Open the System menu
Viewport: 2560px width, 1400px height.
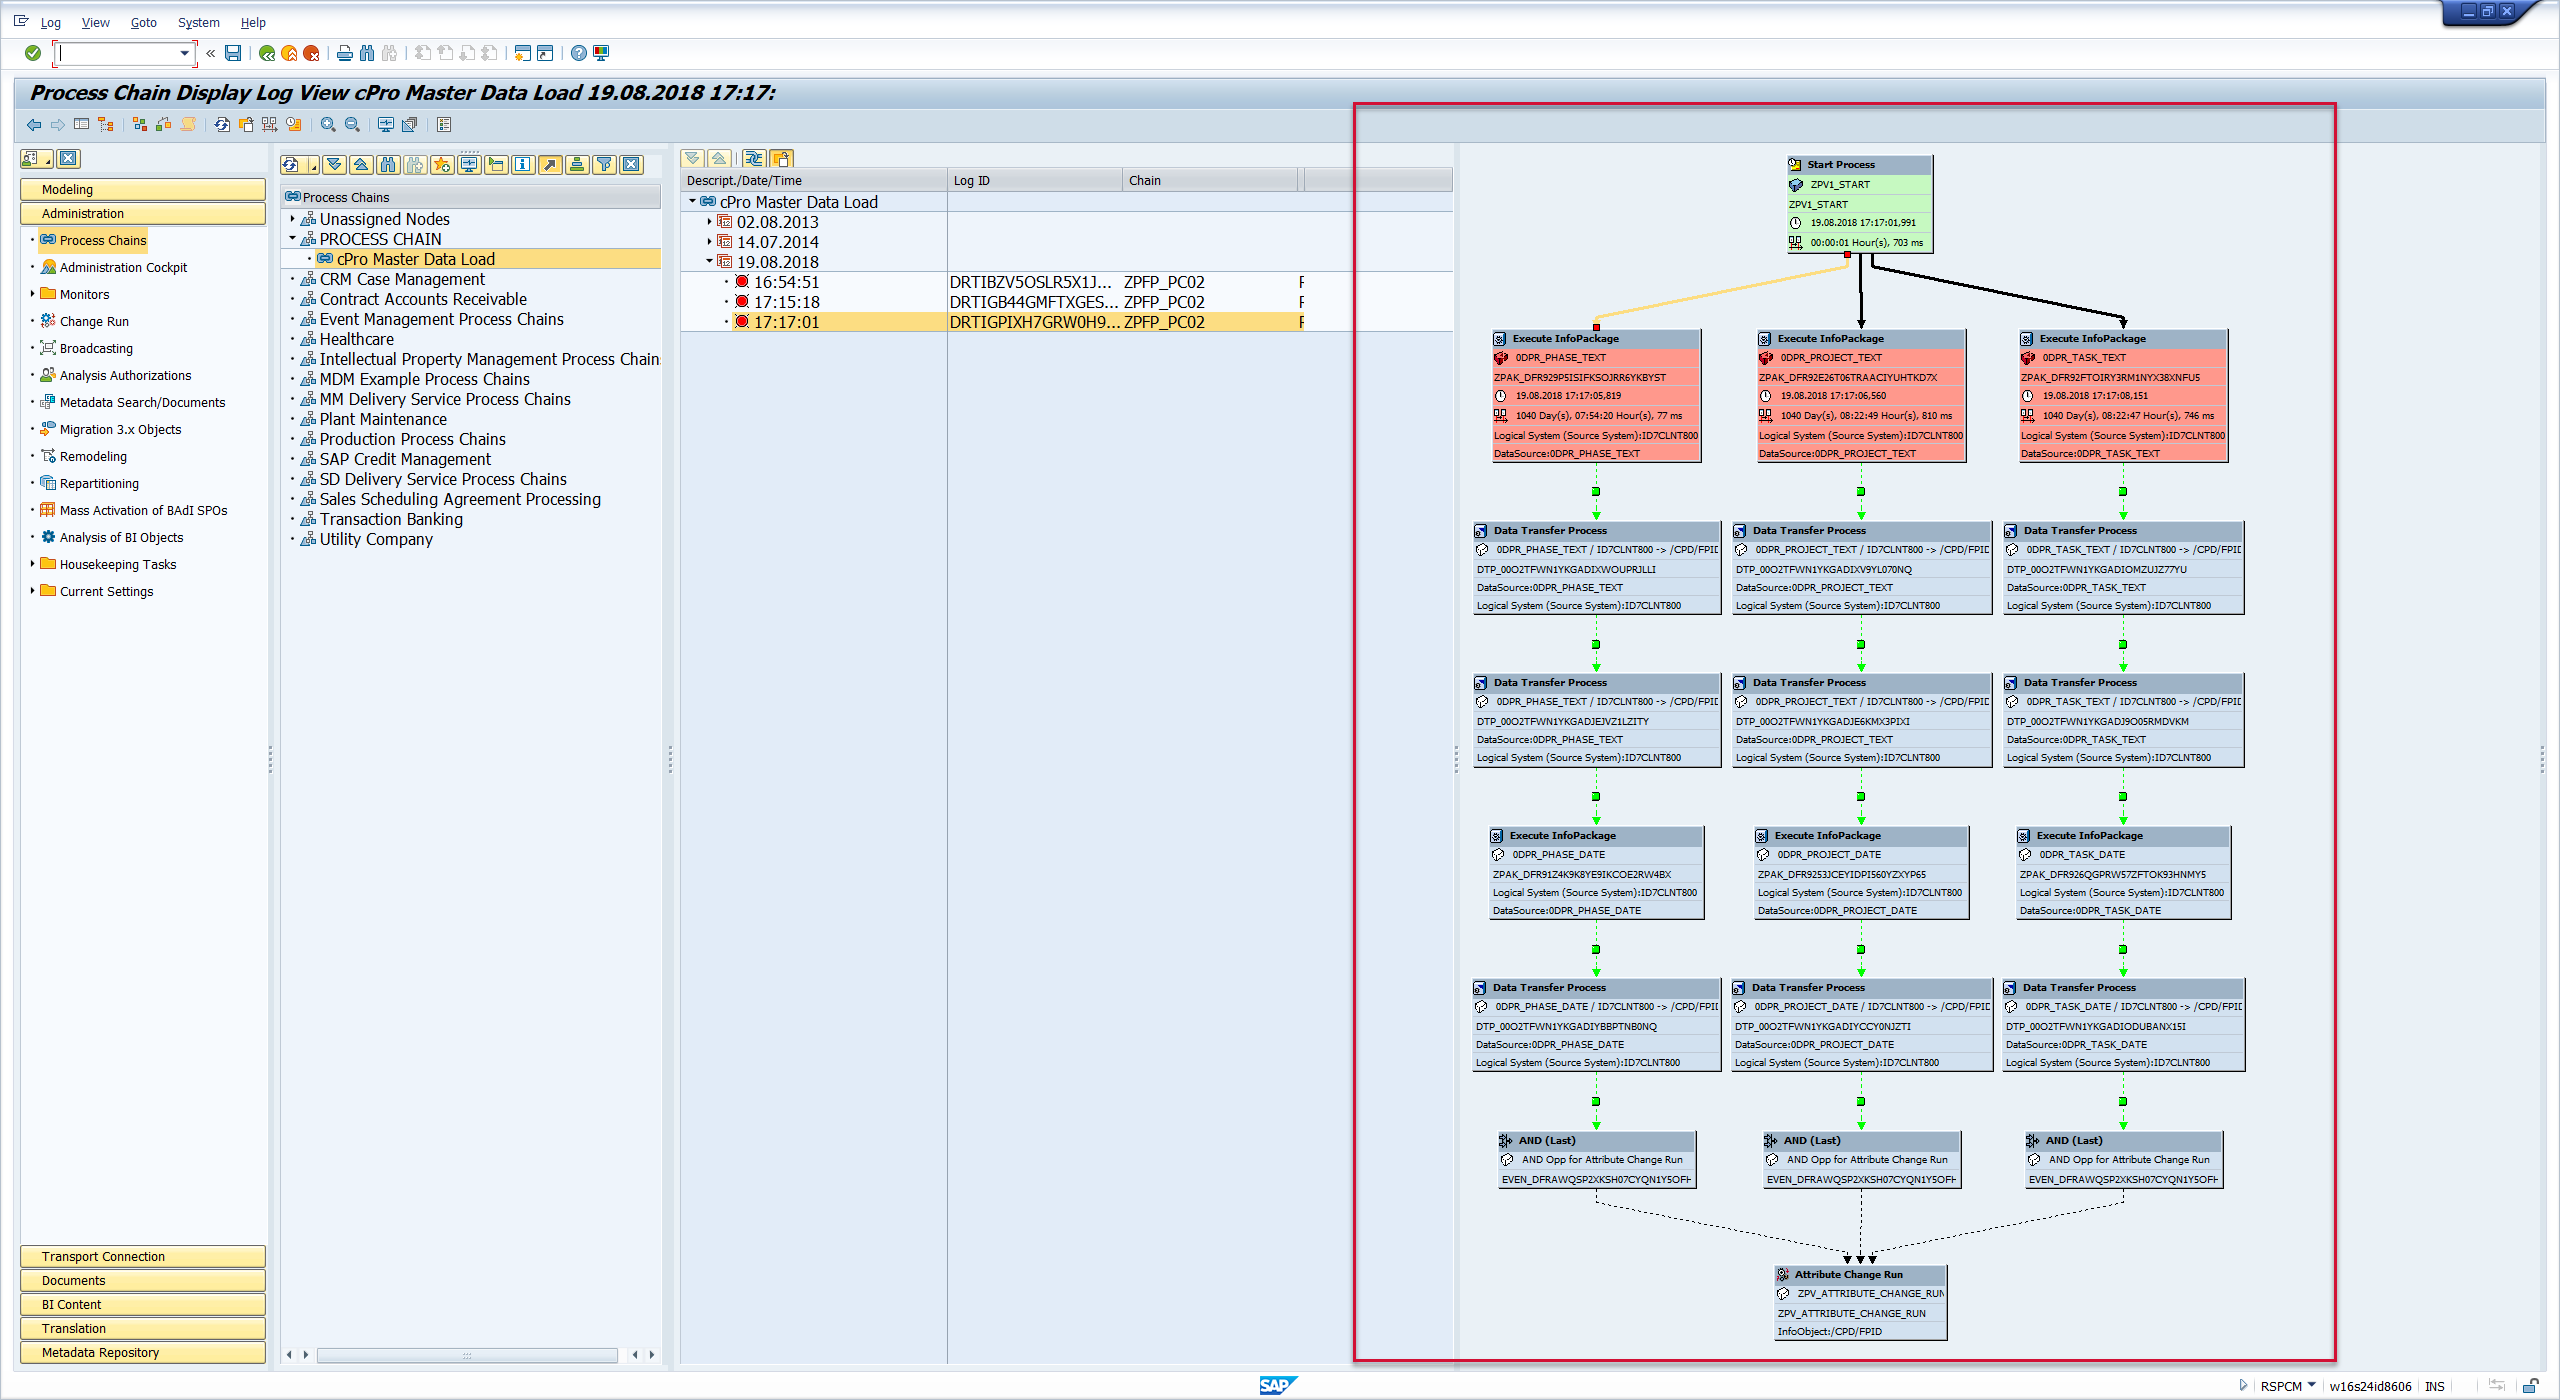[198, 22]
